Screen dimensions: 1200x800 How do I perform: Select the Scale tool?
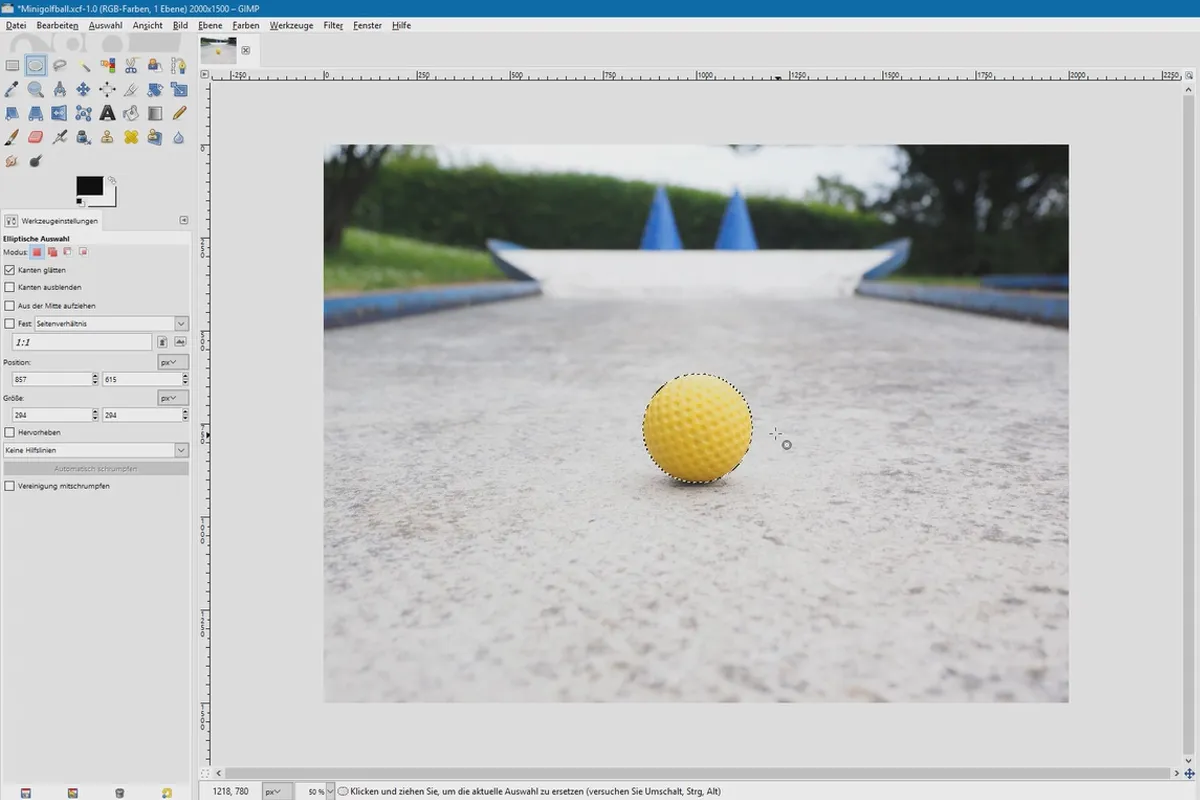pos(179,89)
